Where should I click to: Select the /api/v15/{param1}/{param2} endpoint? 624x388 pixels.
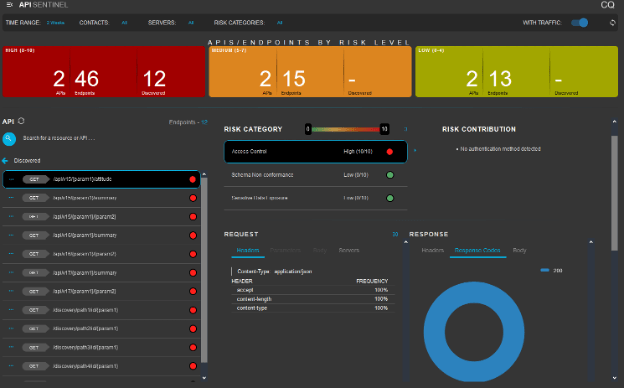click(101, 216)
